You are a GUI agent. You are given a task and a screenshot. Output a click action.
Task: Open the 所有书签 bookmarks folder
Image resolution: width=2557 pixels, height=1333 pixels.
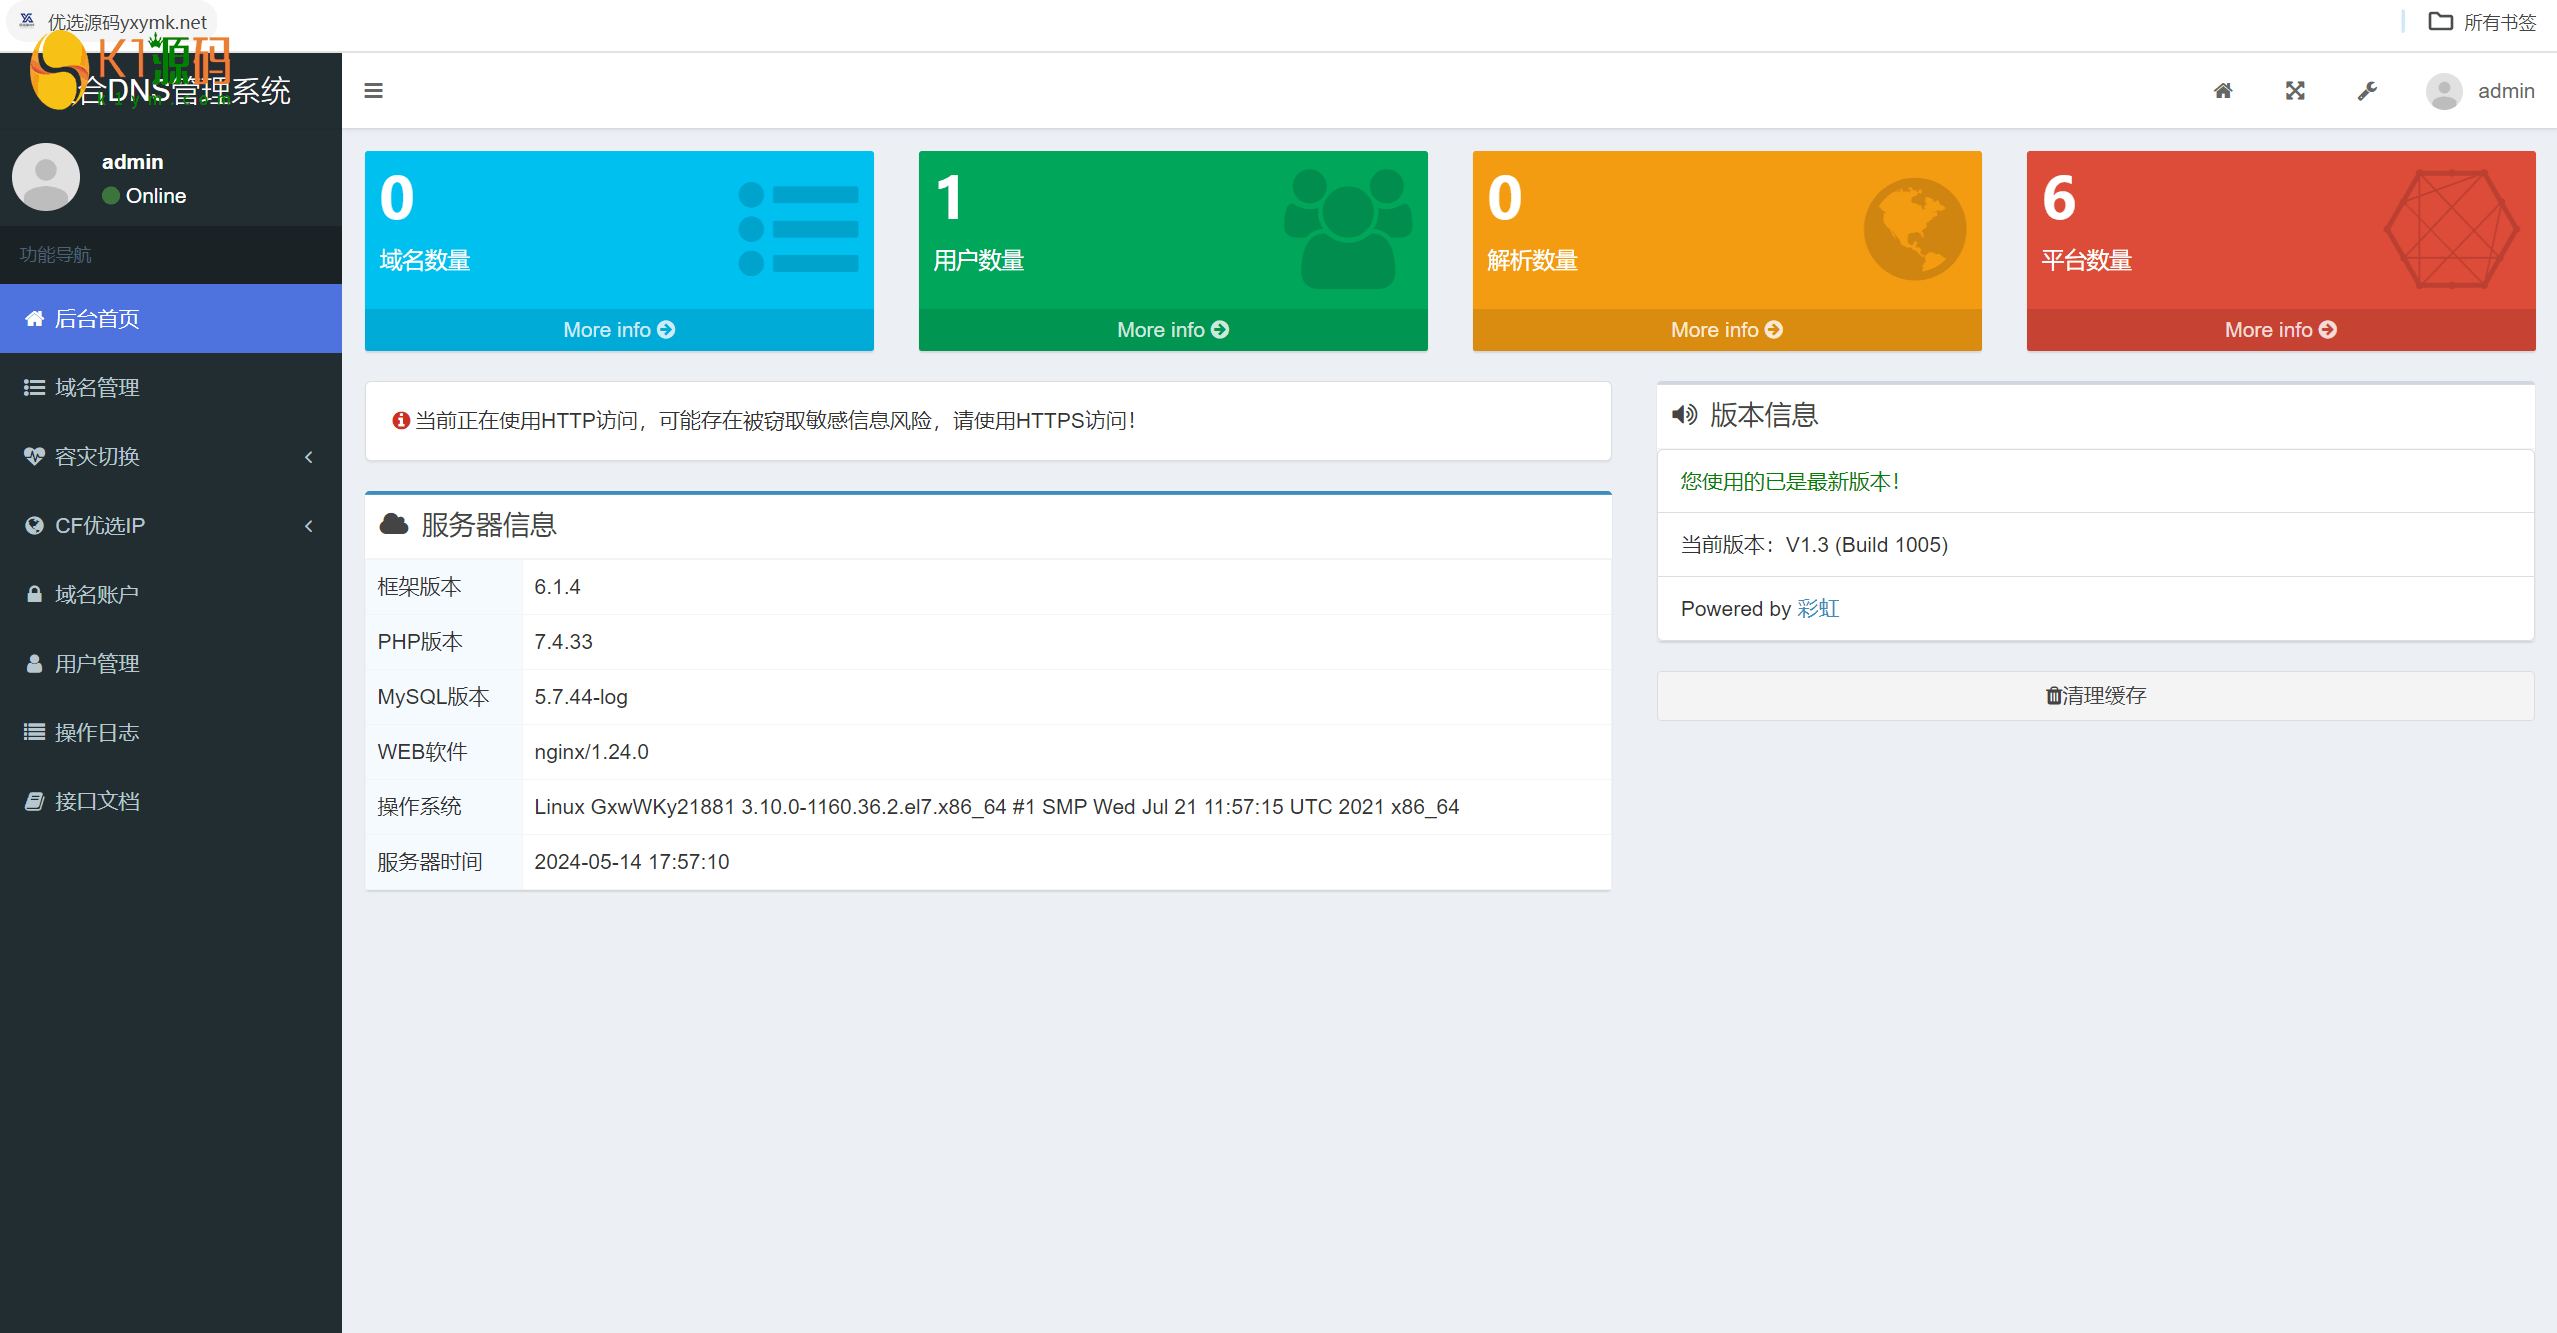2483,22
